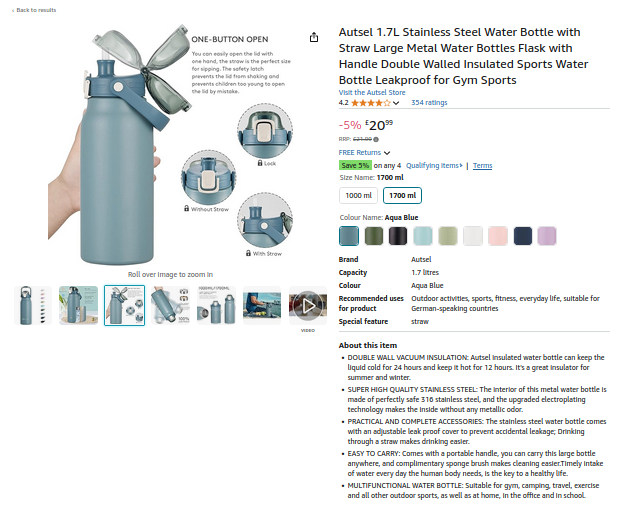Screen dimensions: 620x507
Task: Select the 1000 ml size option
Action: (358, 195)
